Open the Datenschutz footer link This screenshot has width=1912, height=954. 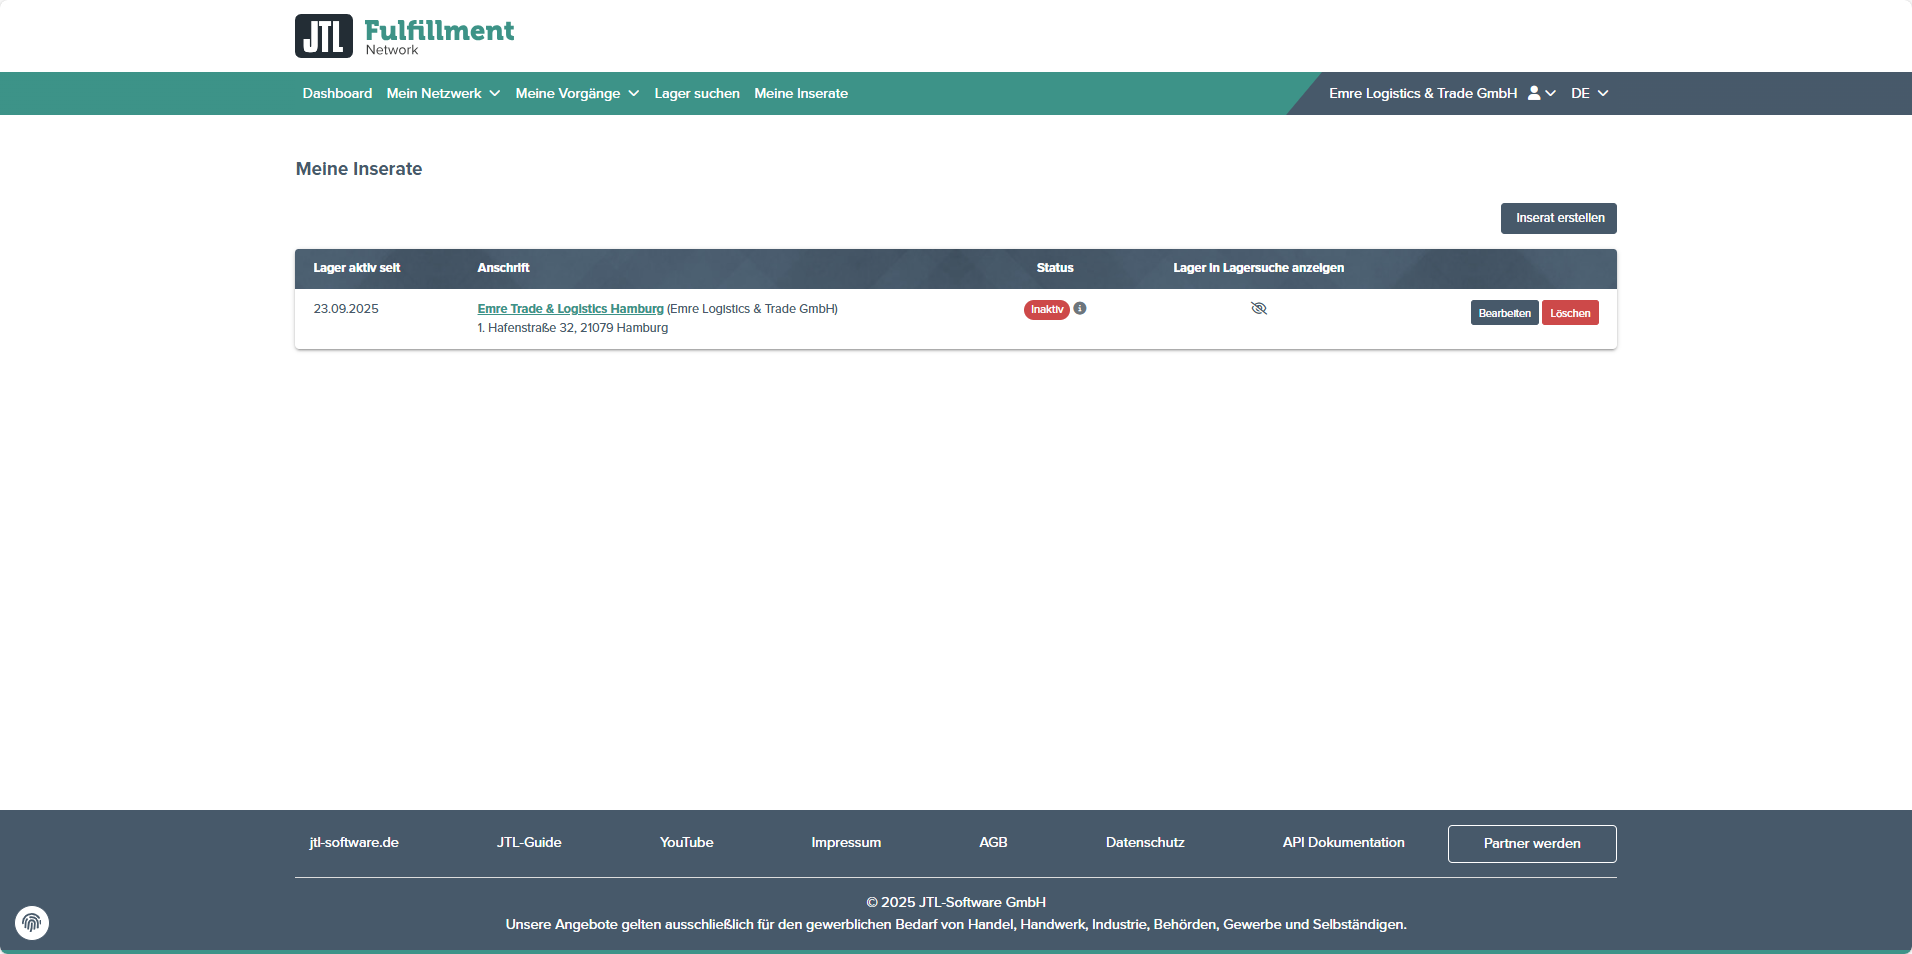[x=1145, y=842]
